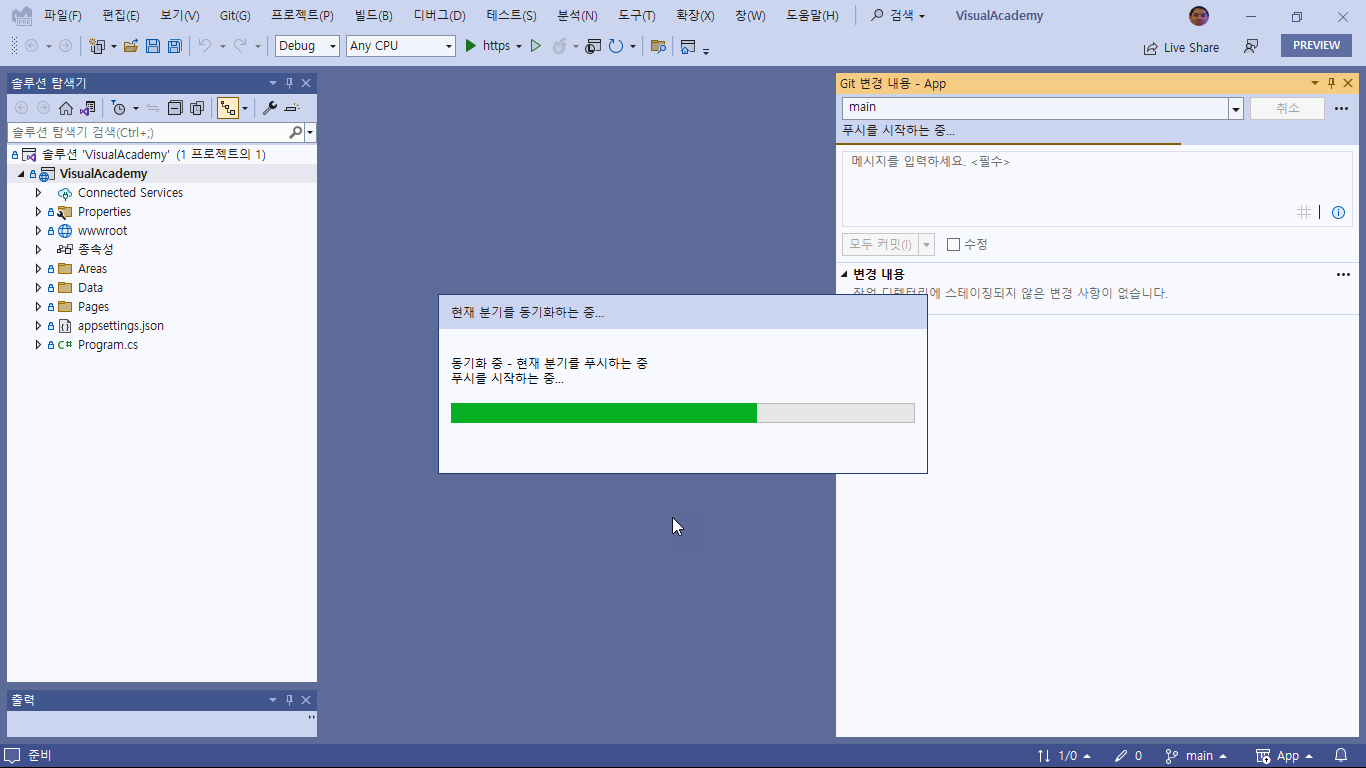Viewport: 1366px width, 768px height.
Task: Click the green sync progress bar
Action: 604,413
